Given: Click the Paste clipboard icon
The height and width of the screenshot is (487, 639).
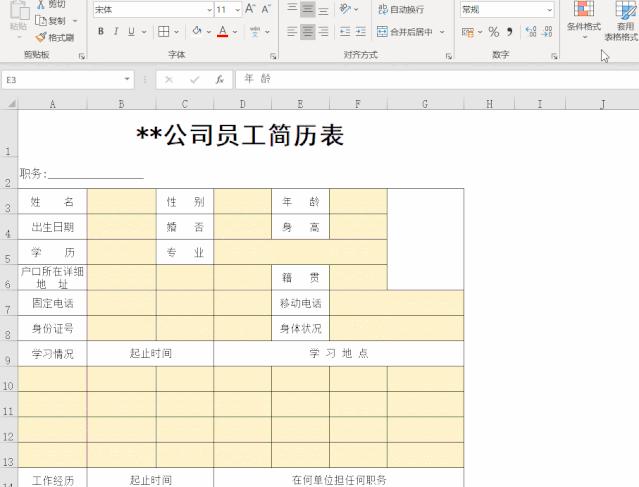Looking at the screenshot, I should (x=19, y=11).
